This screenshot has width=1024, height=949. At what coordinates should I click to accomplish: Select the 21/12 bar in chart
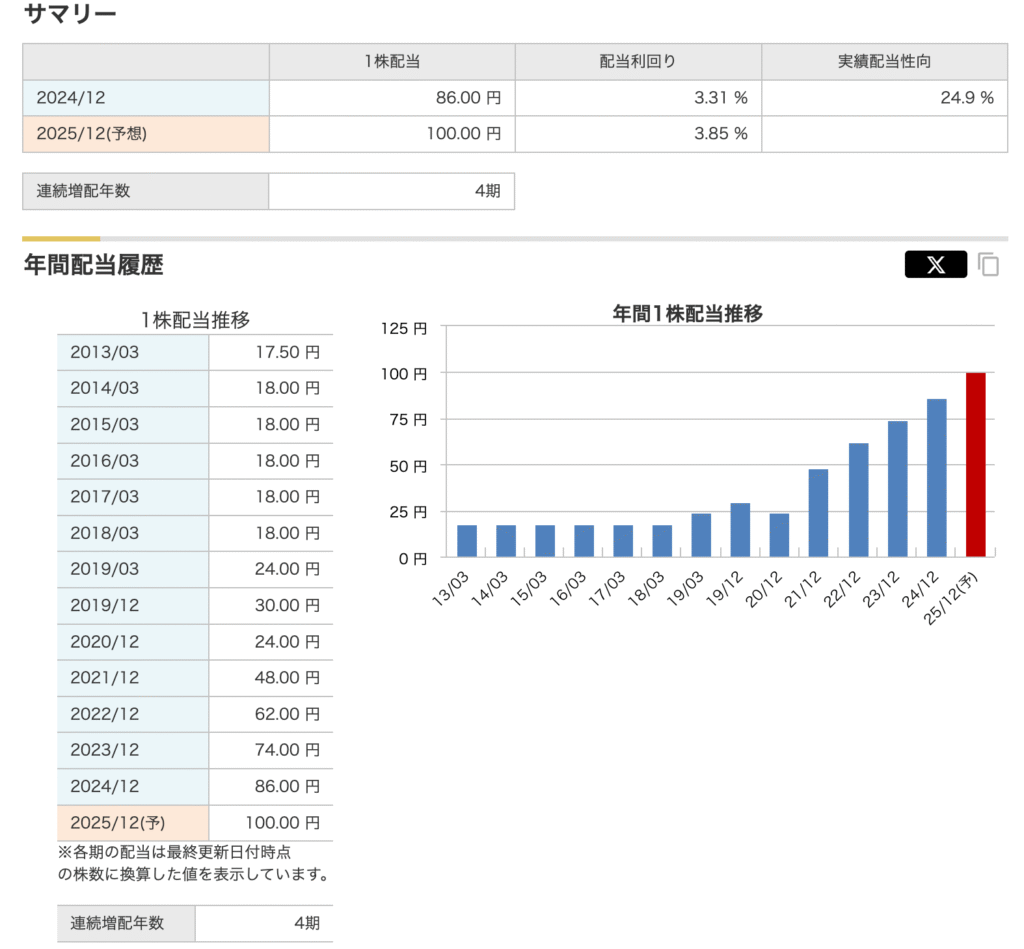(818, 512)
